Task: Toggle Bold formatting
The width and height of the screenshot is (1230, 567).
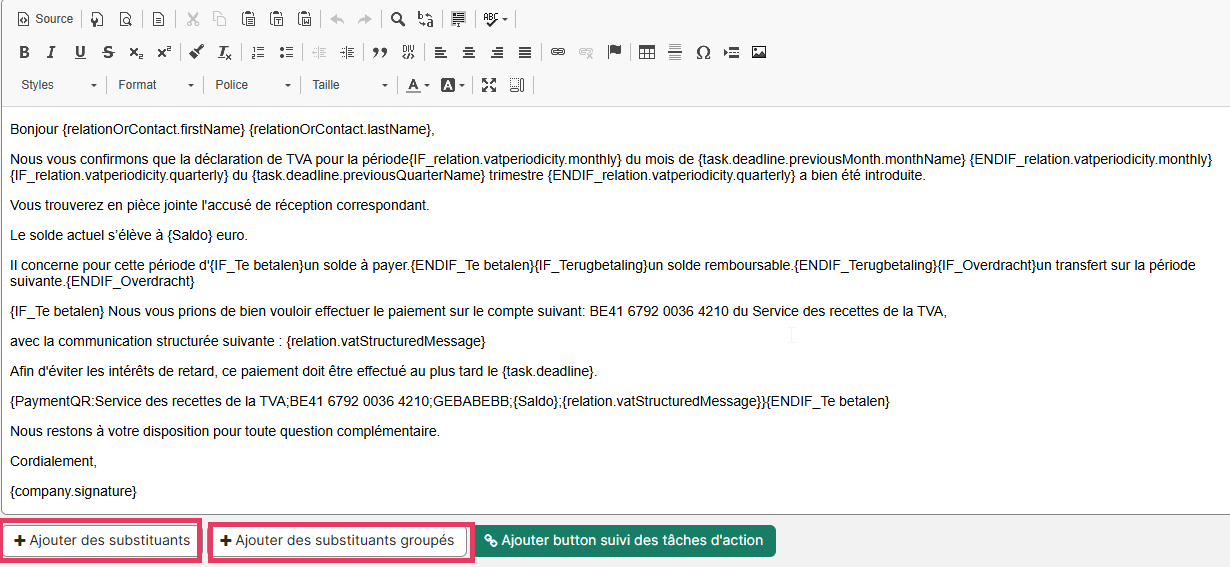Action: tap(25, 52)
